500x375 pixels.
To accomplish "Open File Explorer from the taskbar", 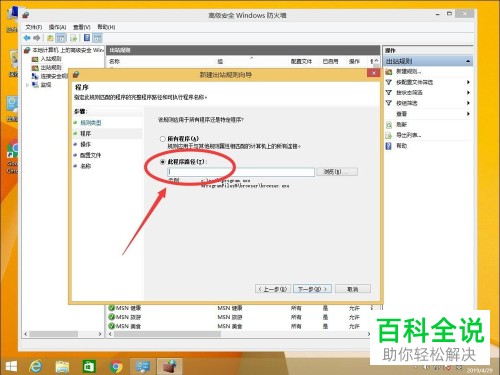I will [x=62, y=366].
